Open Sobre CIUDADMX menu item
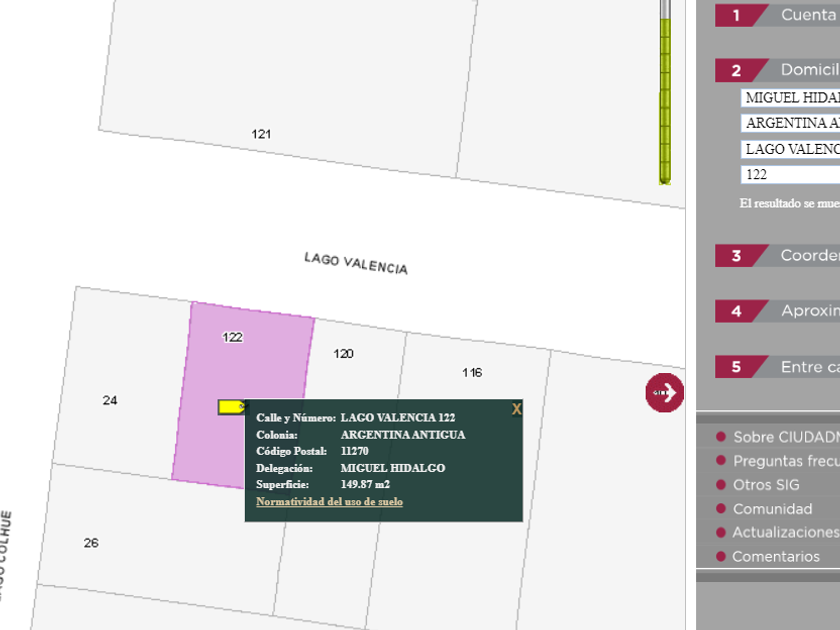840x630 pixels. pyautogui.click(x=785, y=437)
